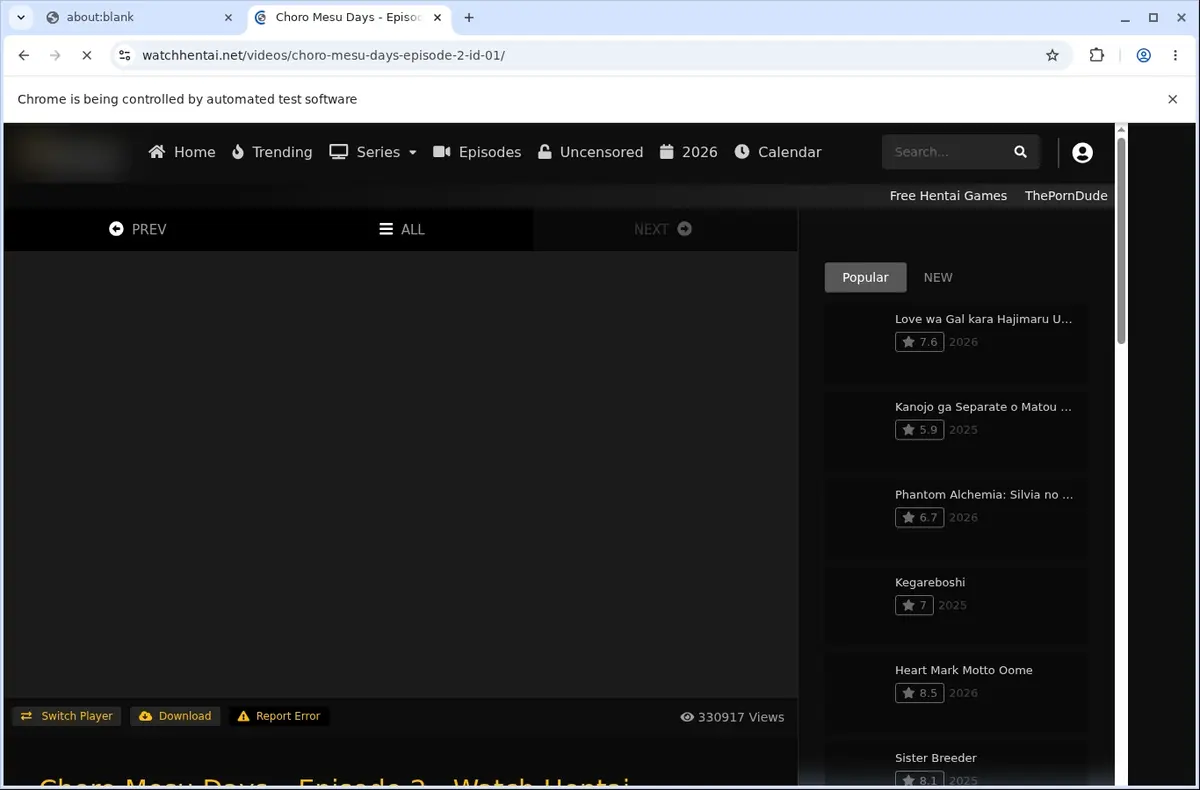Open the Trending page

[x=272, y=152]
